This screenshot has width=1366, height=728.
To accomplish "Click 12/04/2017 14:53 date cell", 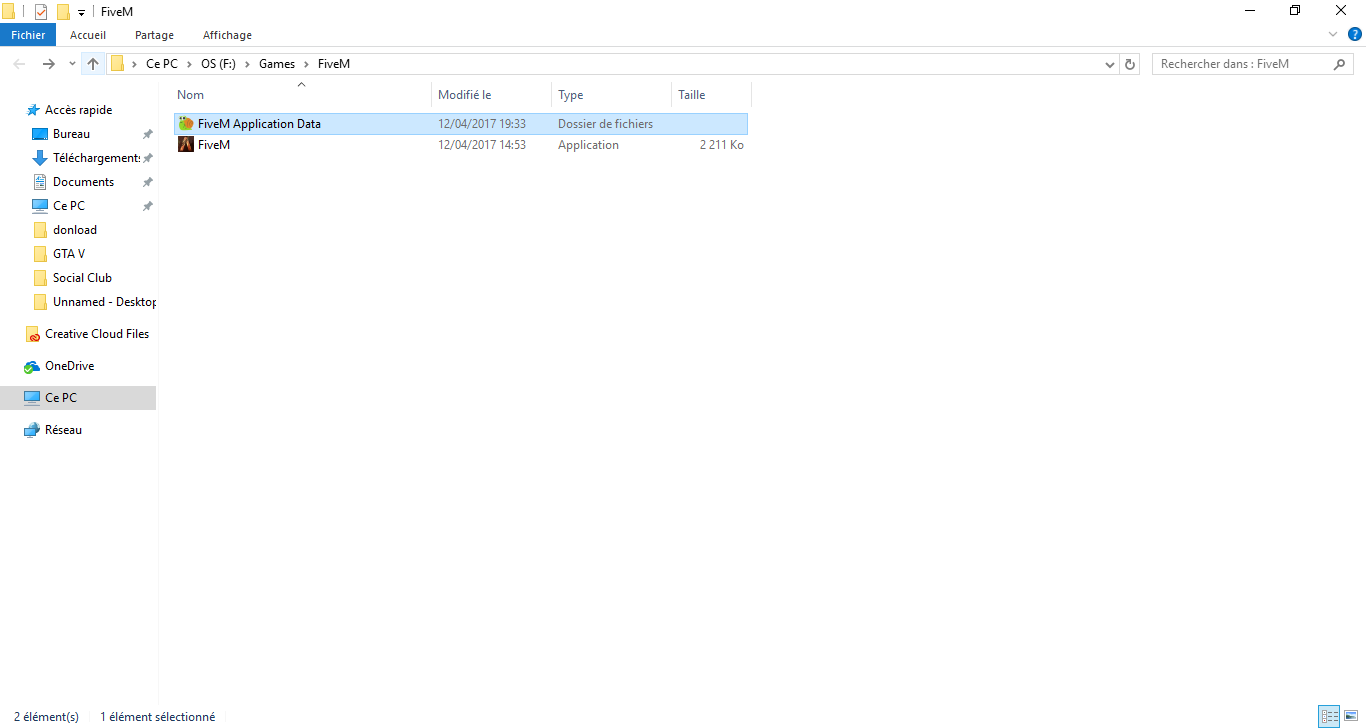I will 482,145.
